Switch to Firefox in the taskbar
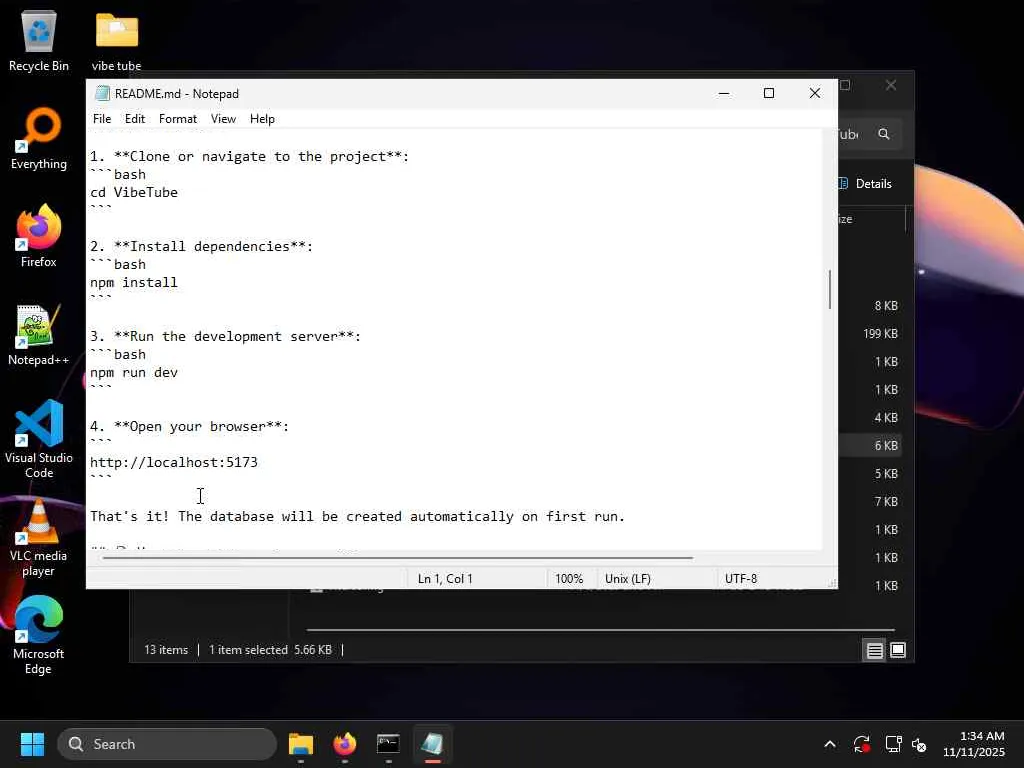 [345, 744]
